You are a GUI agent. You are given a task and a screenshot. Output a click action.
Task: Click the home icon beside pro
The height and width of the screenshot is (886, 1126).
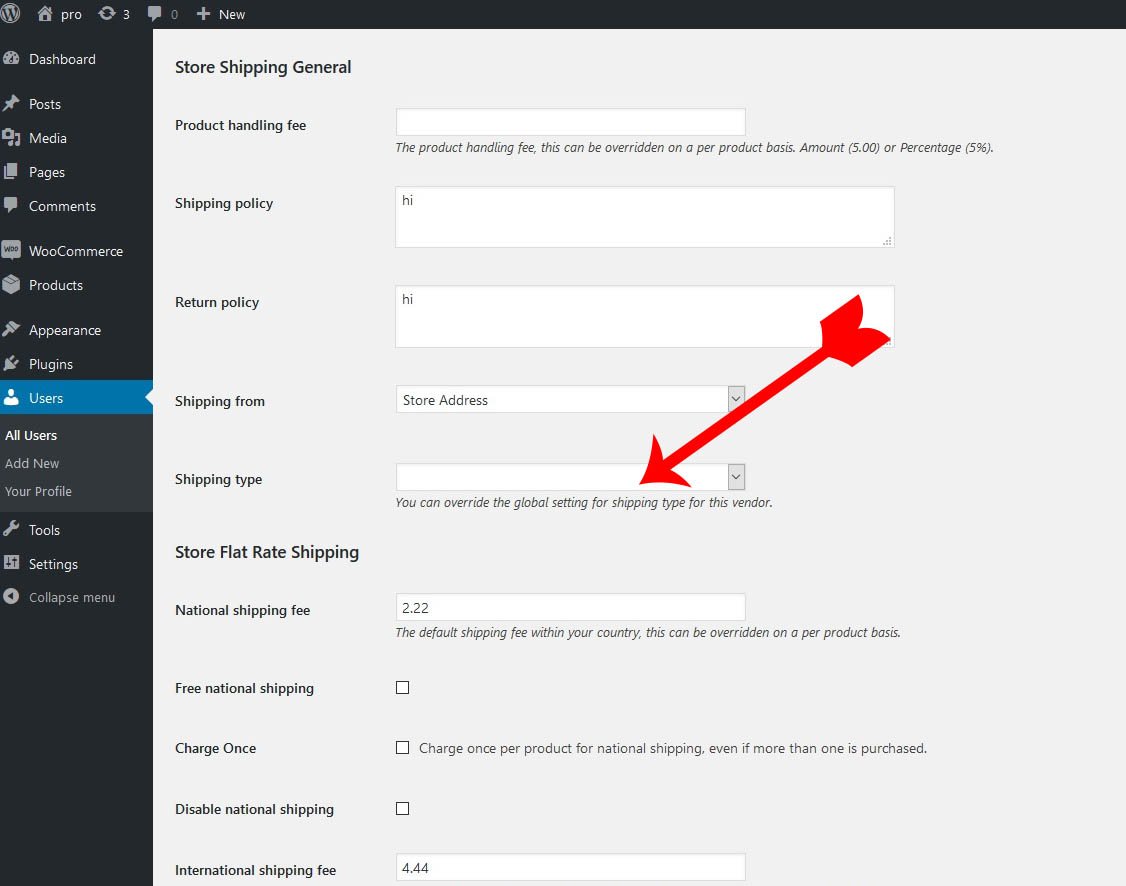click(x=45, y=14)
